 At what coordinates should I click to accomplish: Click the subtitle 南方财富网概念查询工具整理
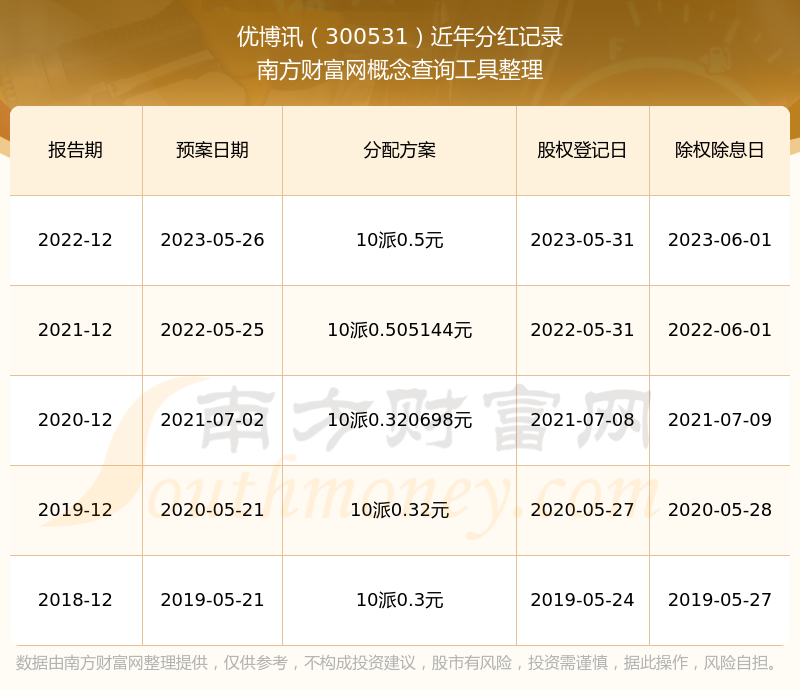click(400, 70)
